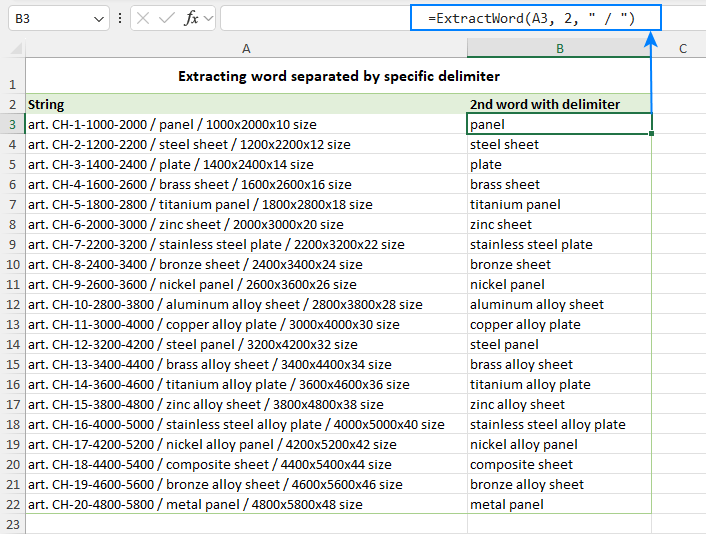Click the Name Box showing B3
This screenshot has height=534, width=706.
59,18
